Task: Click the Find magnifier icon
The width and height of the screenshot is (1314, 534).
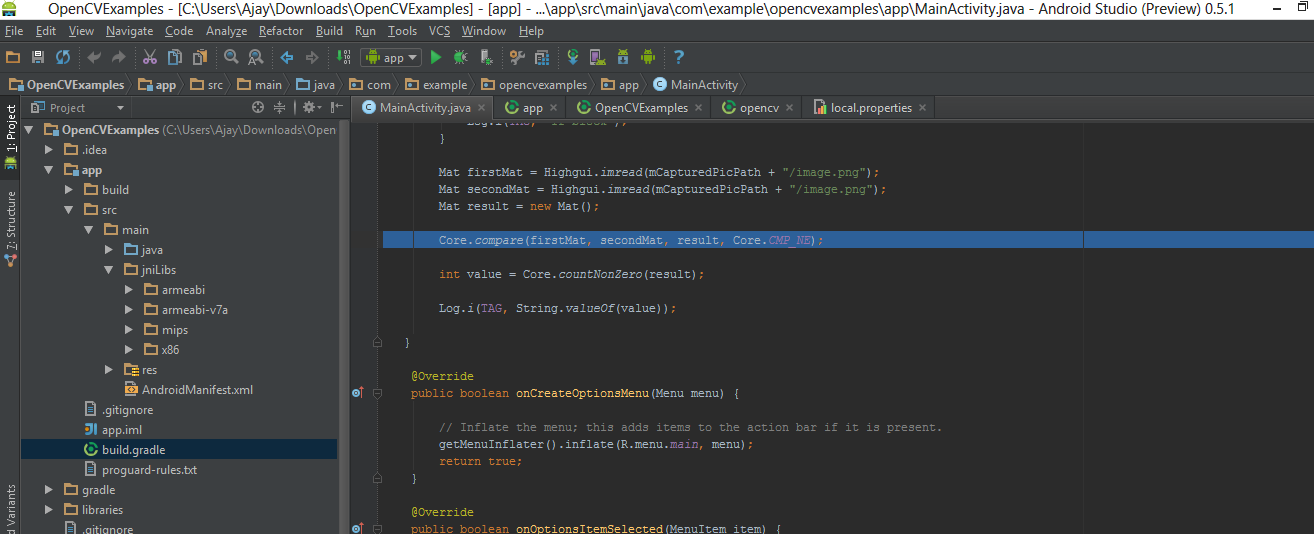Action: click(x=231, y=57)
